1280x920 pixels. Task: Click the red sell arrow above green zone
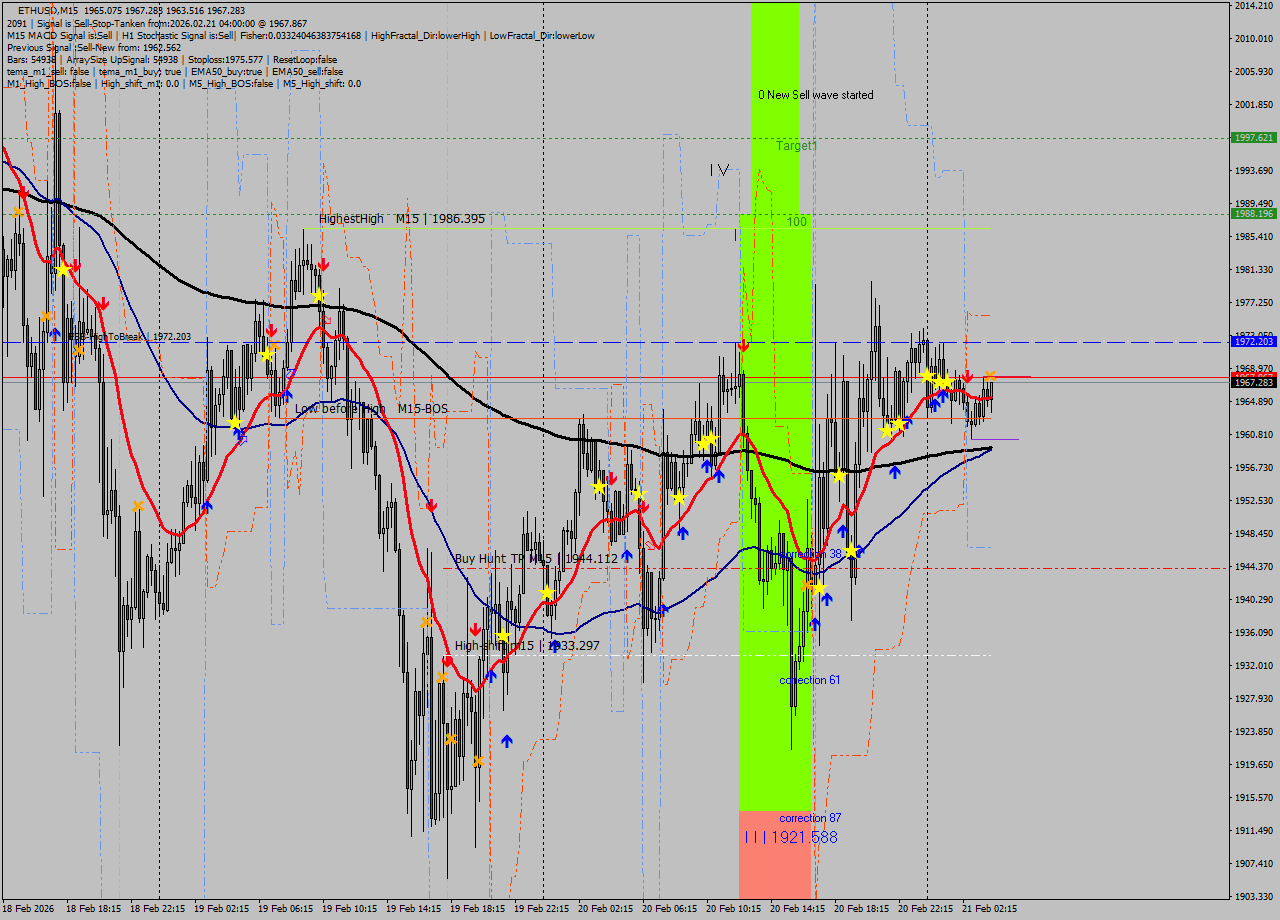tap(743, 346)
